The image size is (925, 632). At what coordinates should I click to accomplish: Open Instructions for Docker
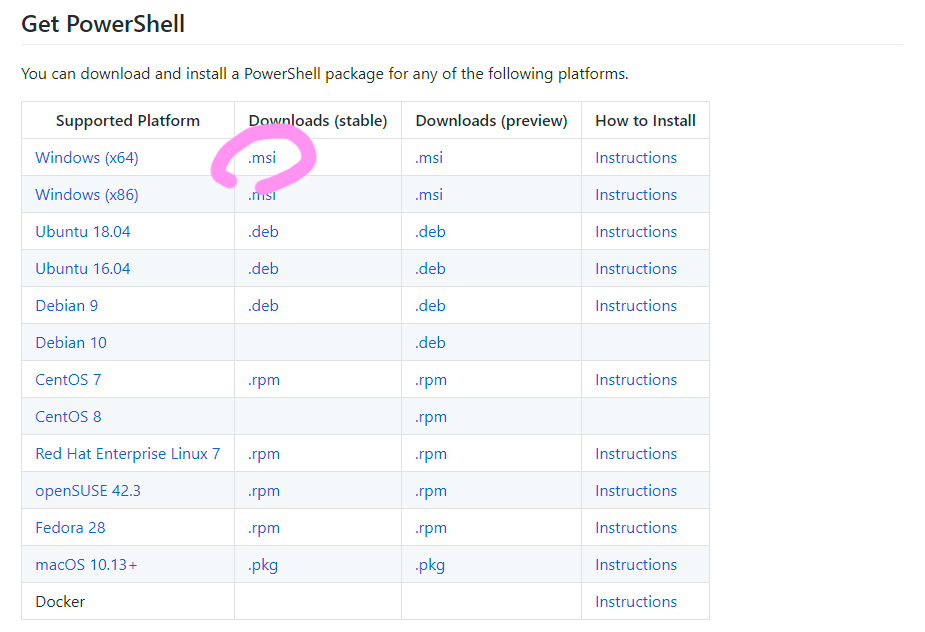click(636, 602)
